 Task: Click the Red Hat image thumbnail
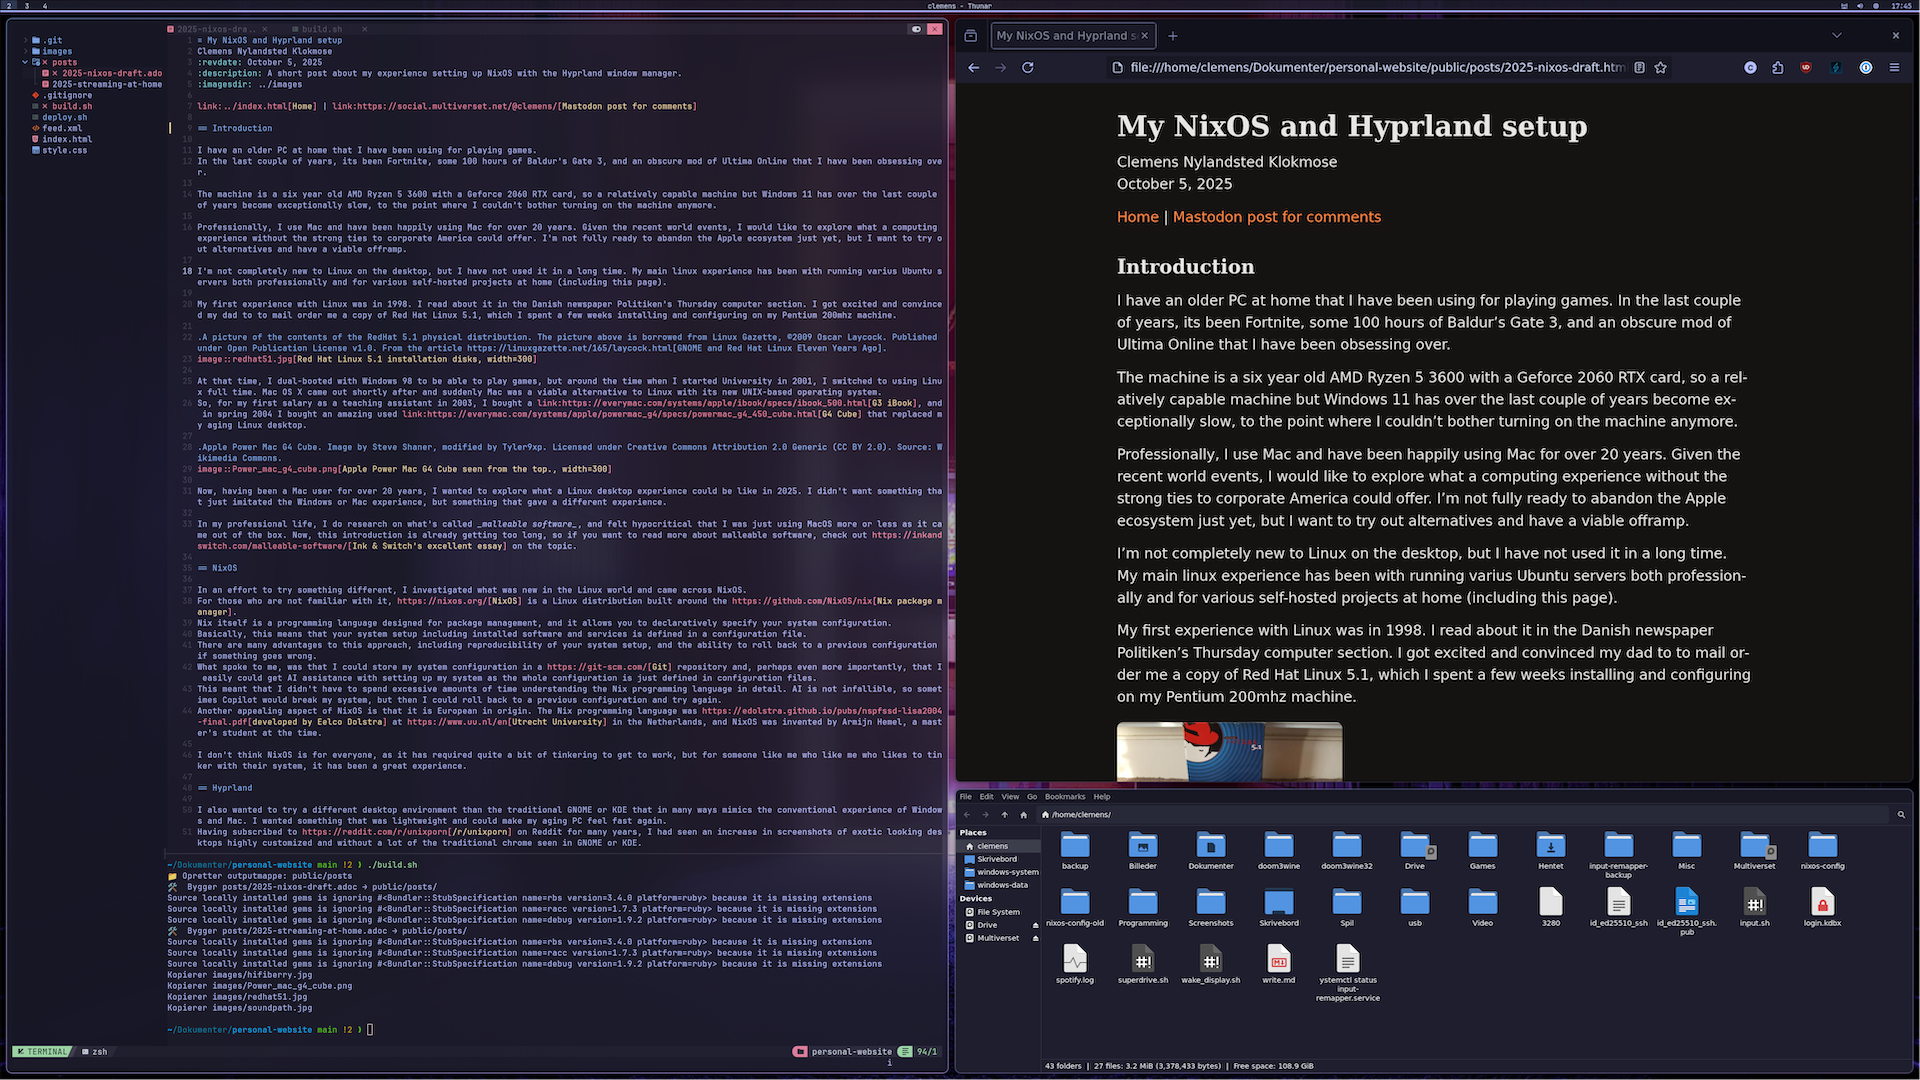pos(1229,751)
